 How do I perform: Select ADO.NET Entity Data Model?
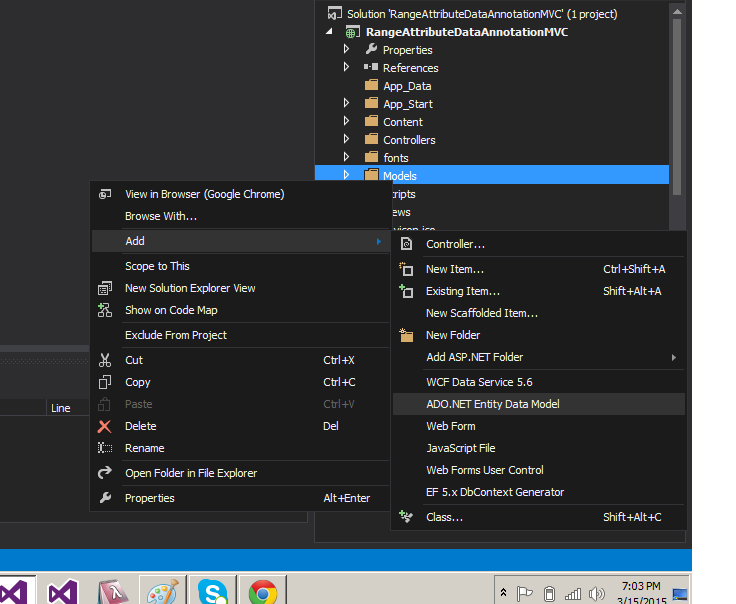538,404
